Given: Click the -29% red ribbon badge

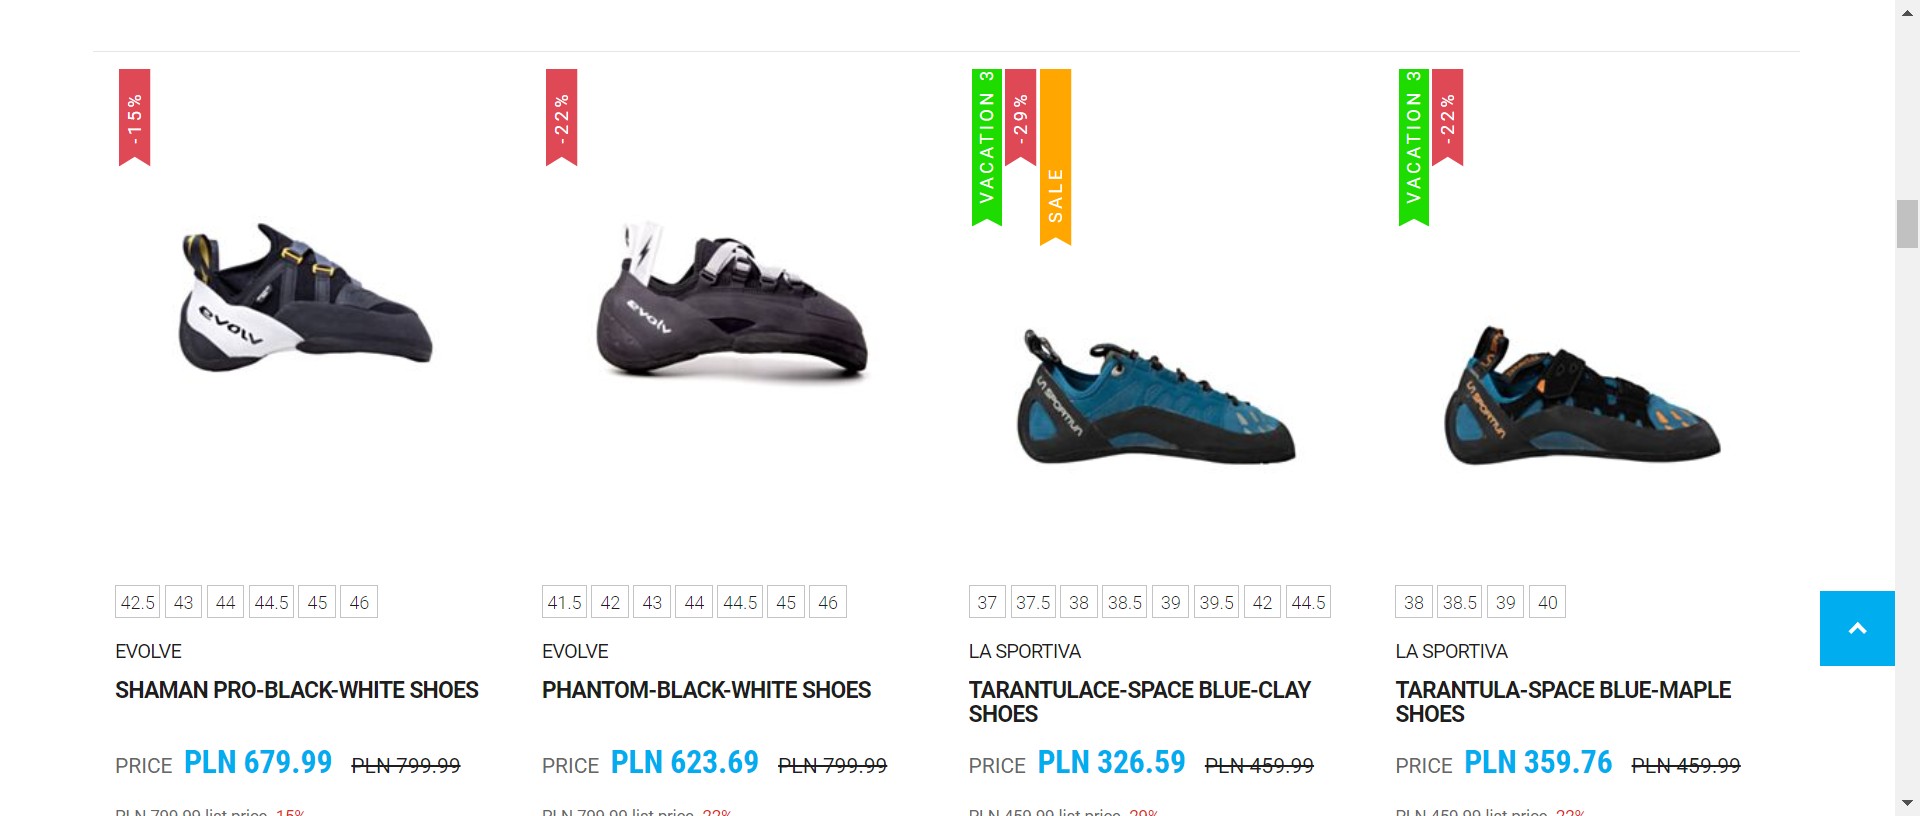Looking at the screenshot, I should 1020,117.
